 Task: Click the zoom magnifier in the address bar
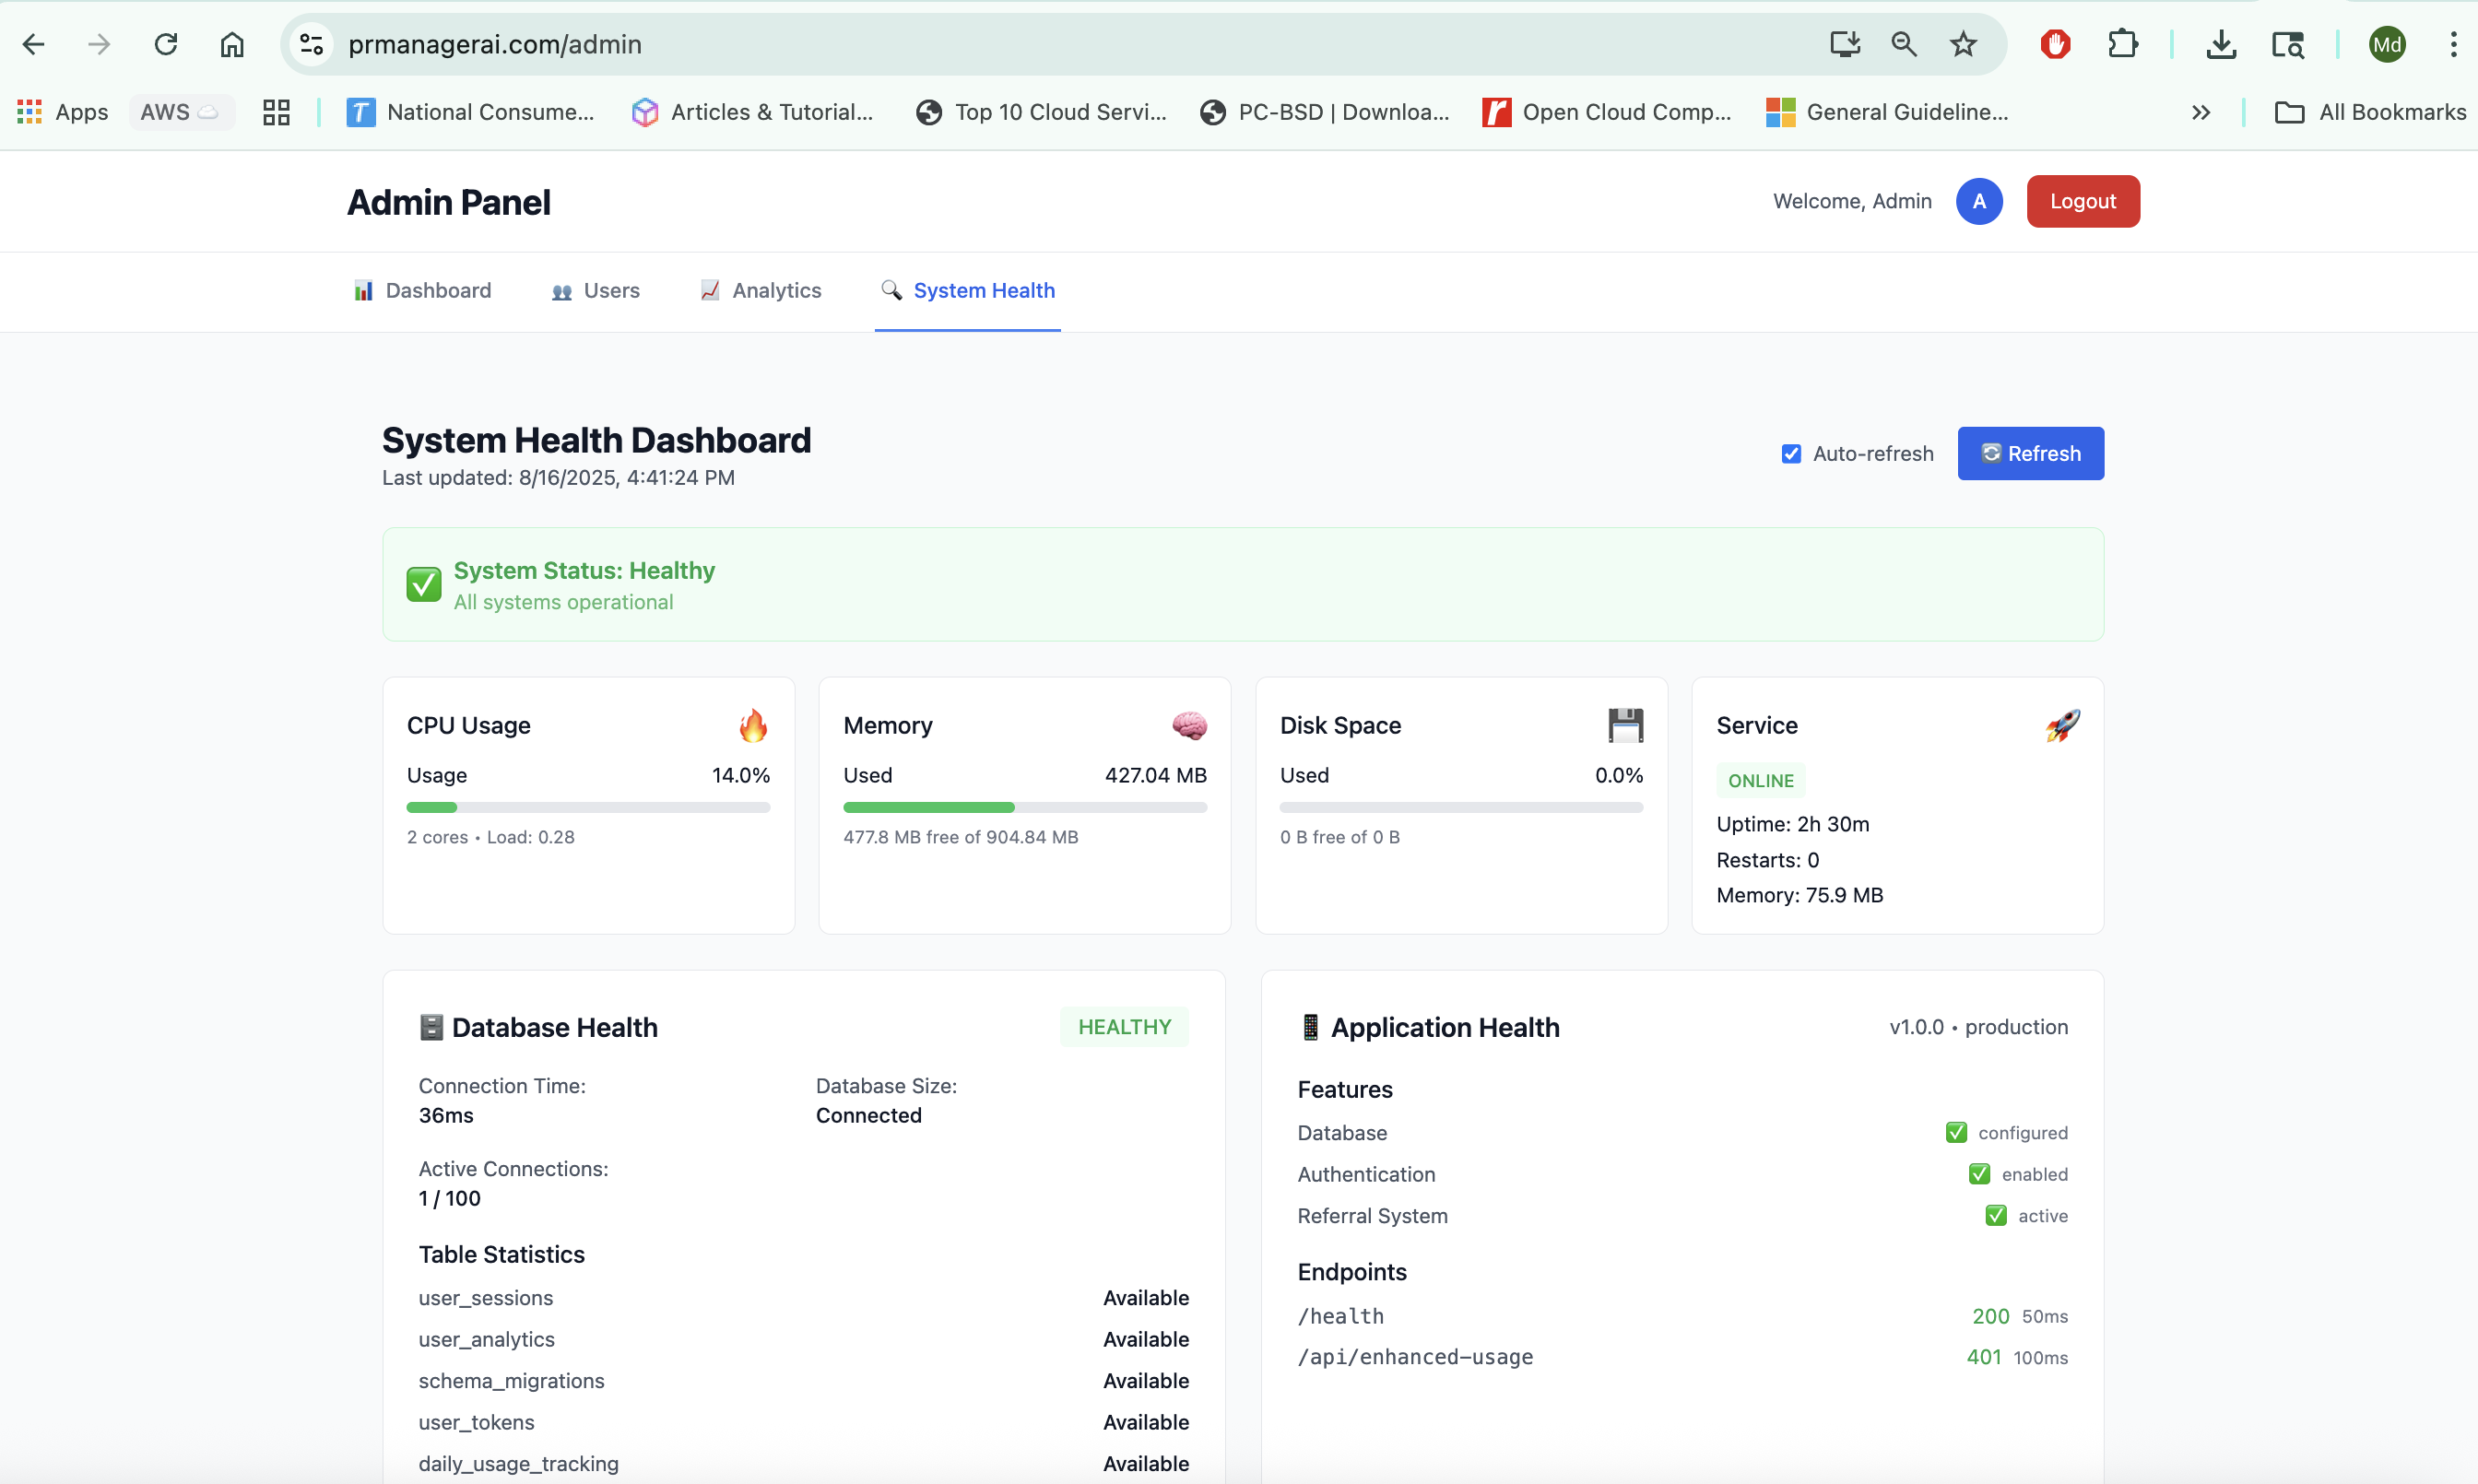click(x=1903, y=44)
